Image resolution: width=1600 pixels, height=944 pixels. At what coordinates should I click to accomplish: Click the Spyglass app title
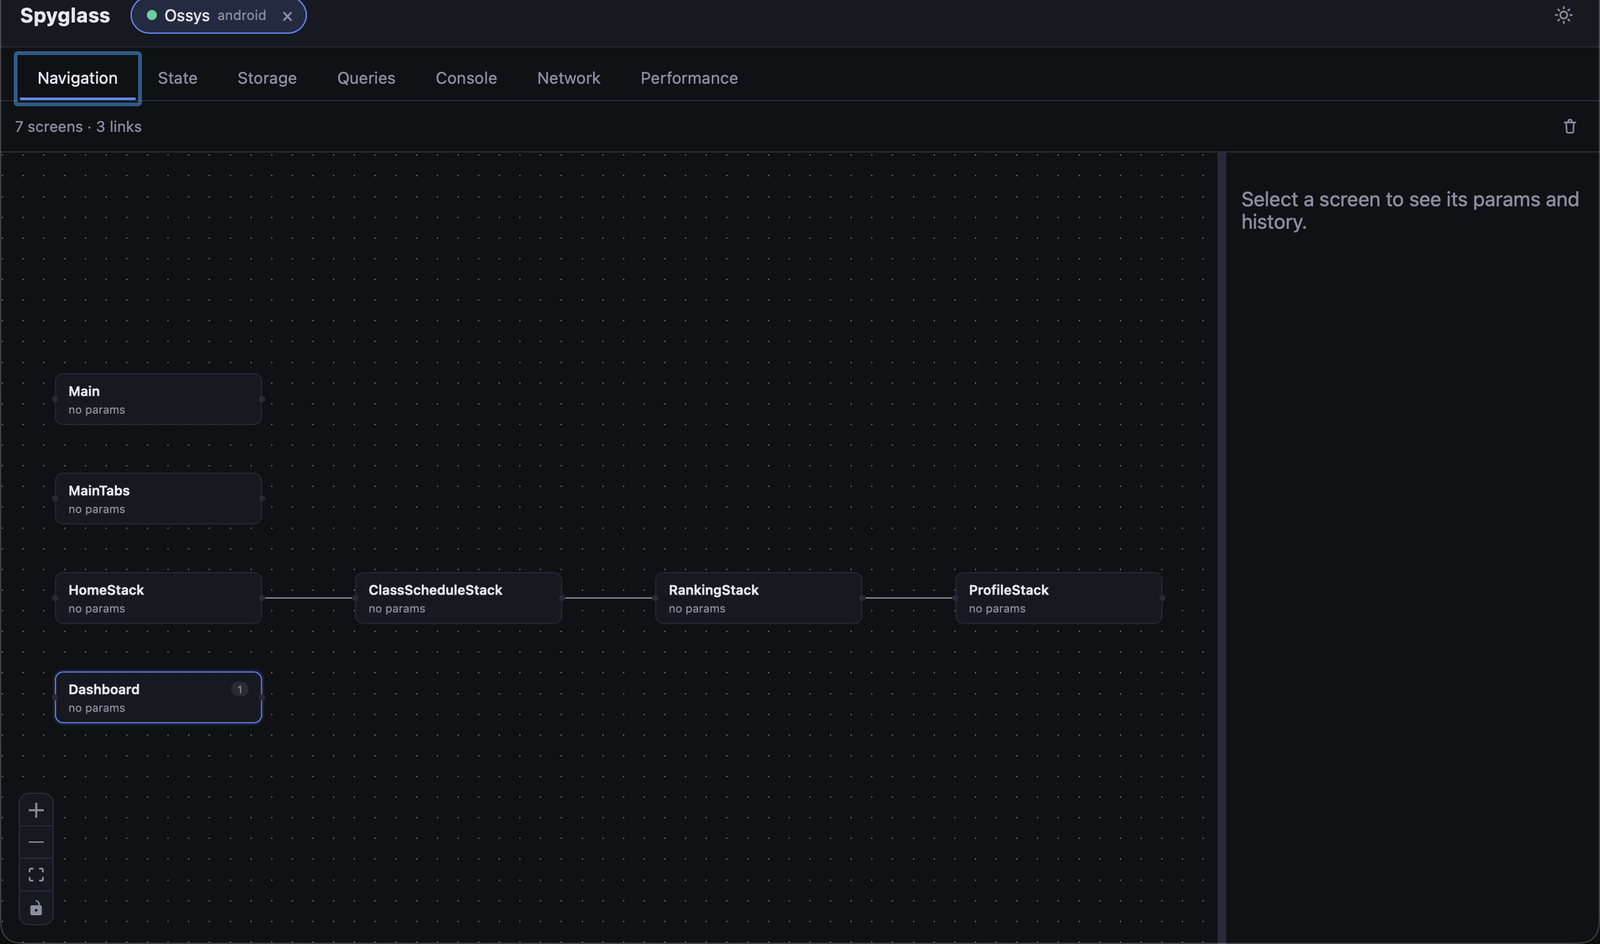tap(65, 16)
